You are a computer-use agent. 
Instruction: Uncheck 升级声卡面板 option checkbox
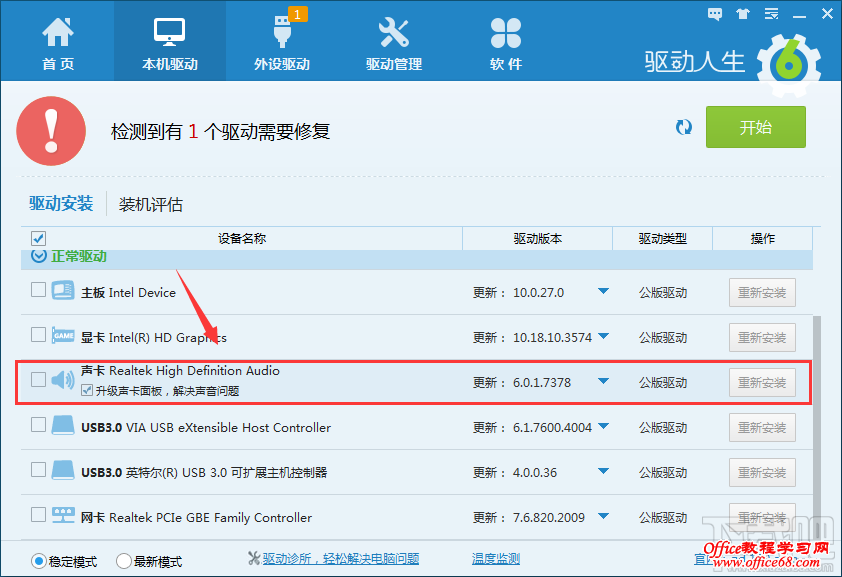click(x=87, y=390)
